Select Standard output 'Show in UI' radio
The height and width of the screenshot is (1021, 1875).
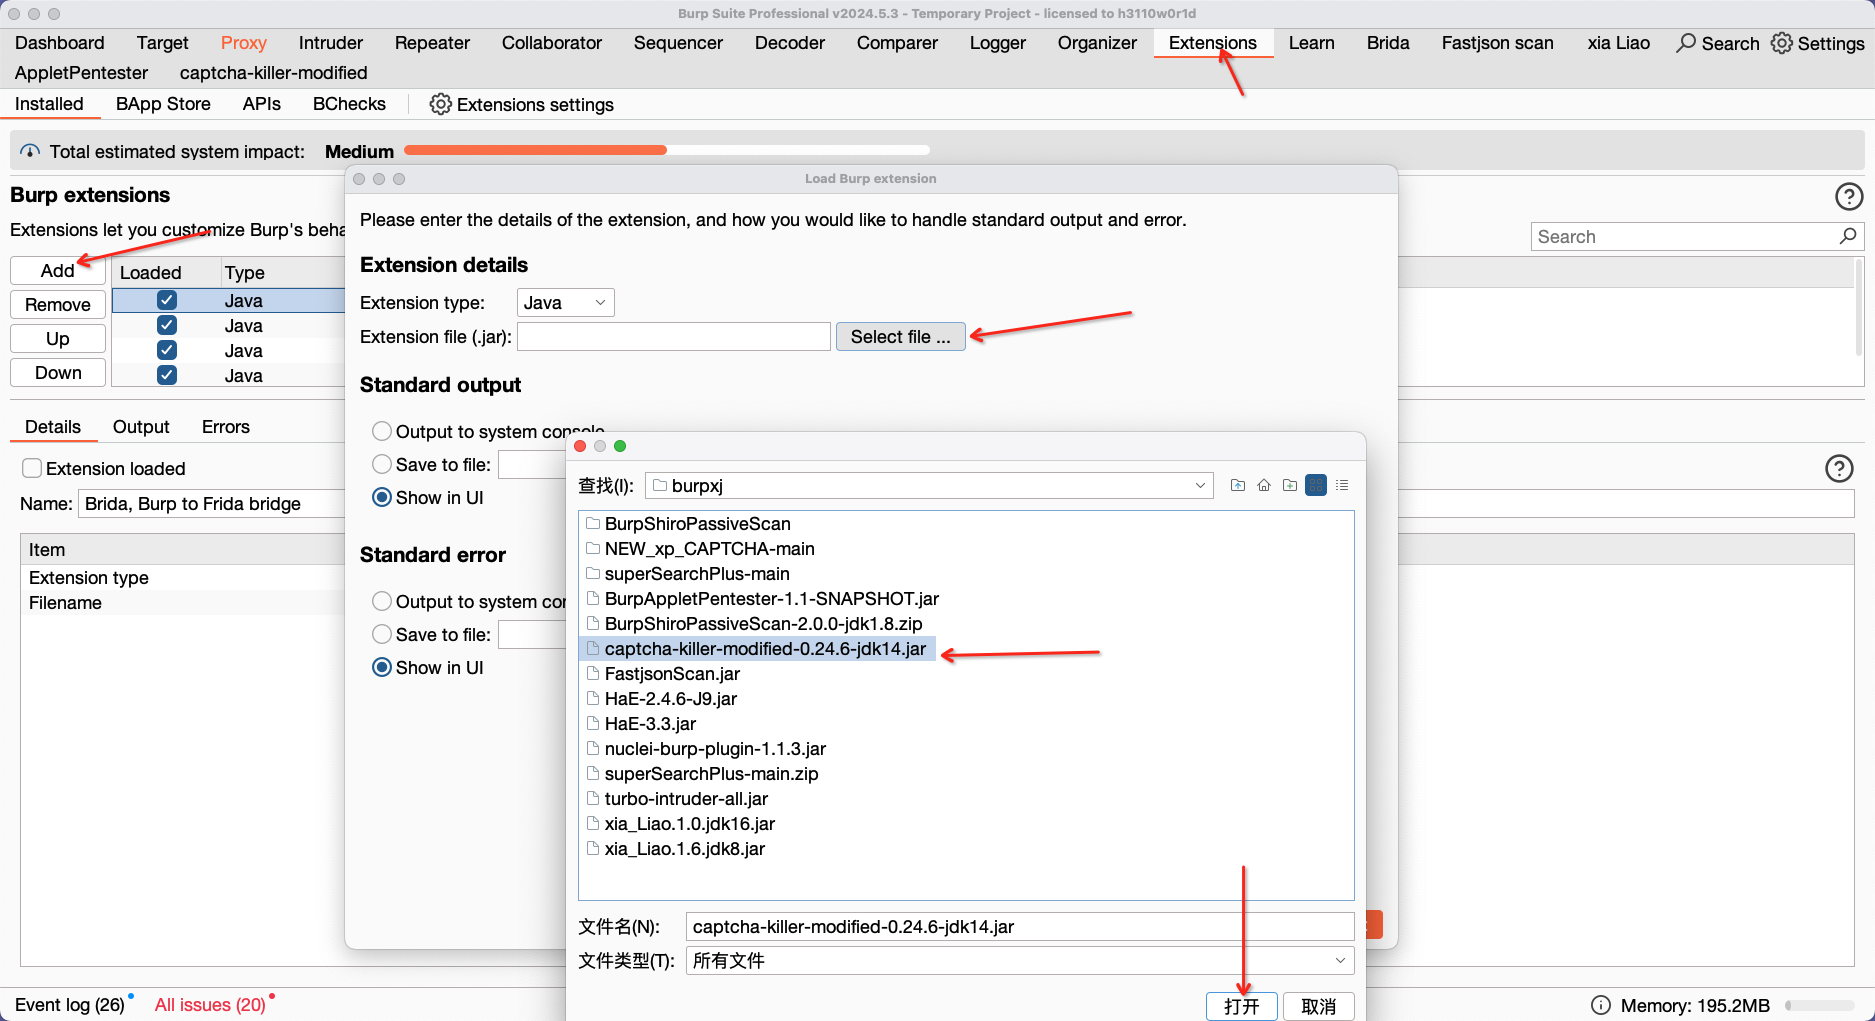tap(382, 497)
